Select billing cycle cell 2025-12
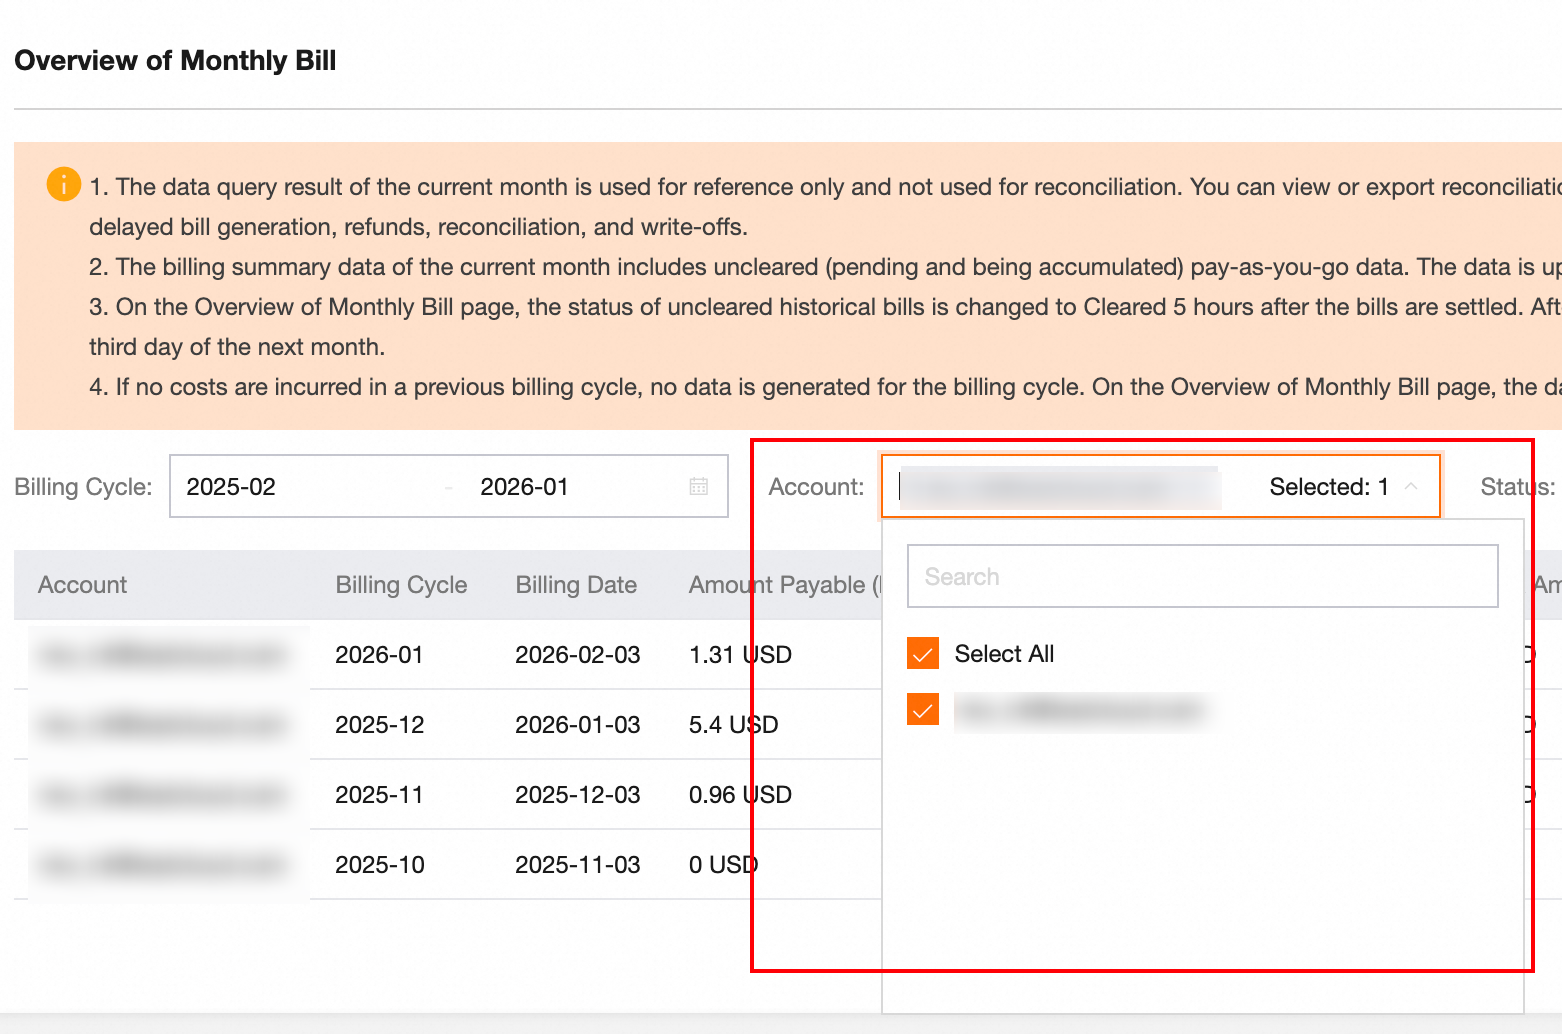Image resolution: width=1562 pixels, height=1034 pixels. point(379,725)
